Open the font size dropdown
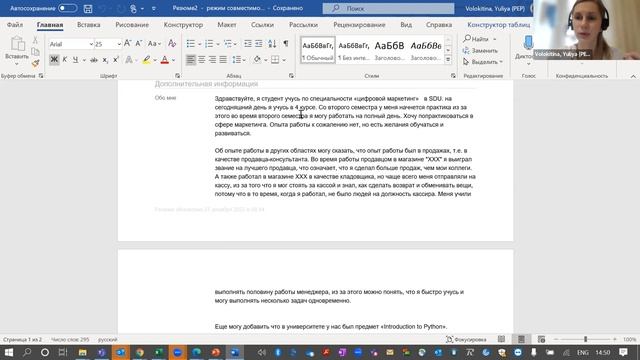The image size is (640, 360). [x=119, y=44]
